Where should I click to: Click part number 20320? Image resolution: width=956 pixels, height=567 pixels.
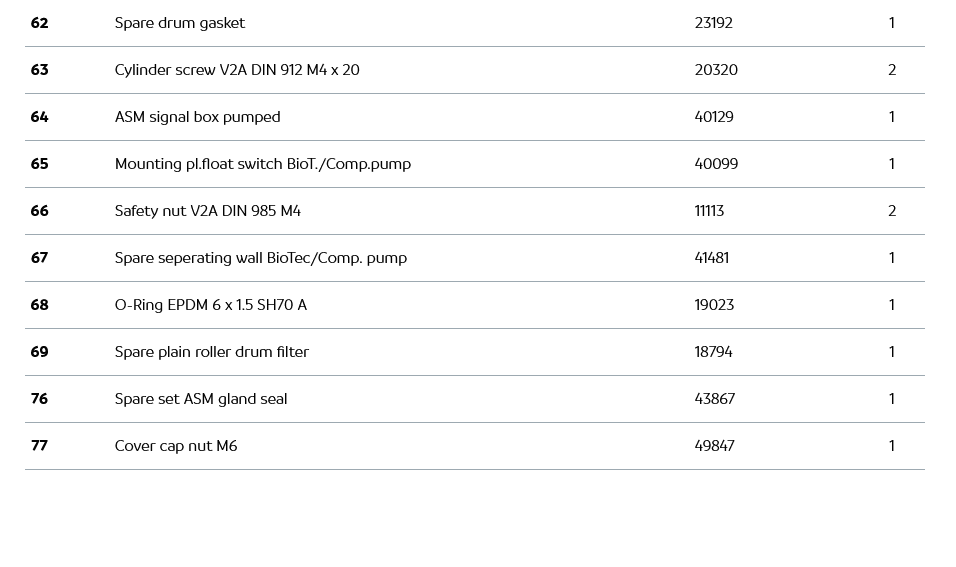716,70
